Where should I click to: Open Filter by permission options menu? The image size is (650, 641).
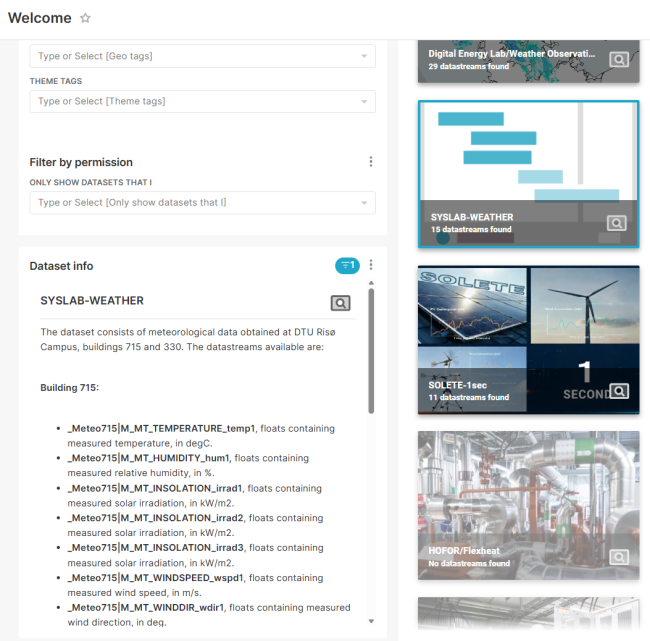371,162
